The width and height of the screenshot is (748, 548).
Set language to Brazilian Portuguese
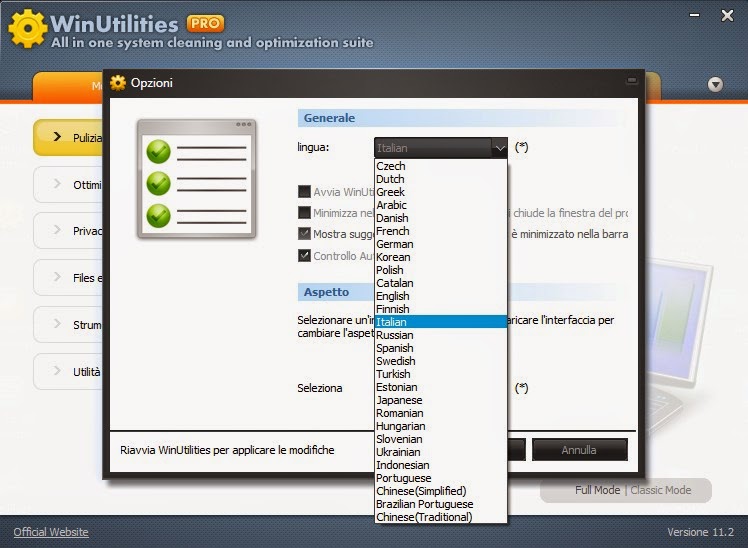coord(440,504)
